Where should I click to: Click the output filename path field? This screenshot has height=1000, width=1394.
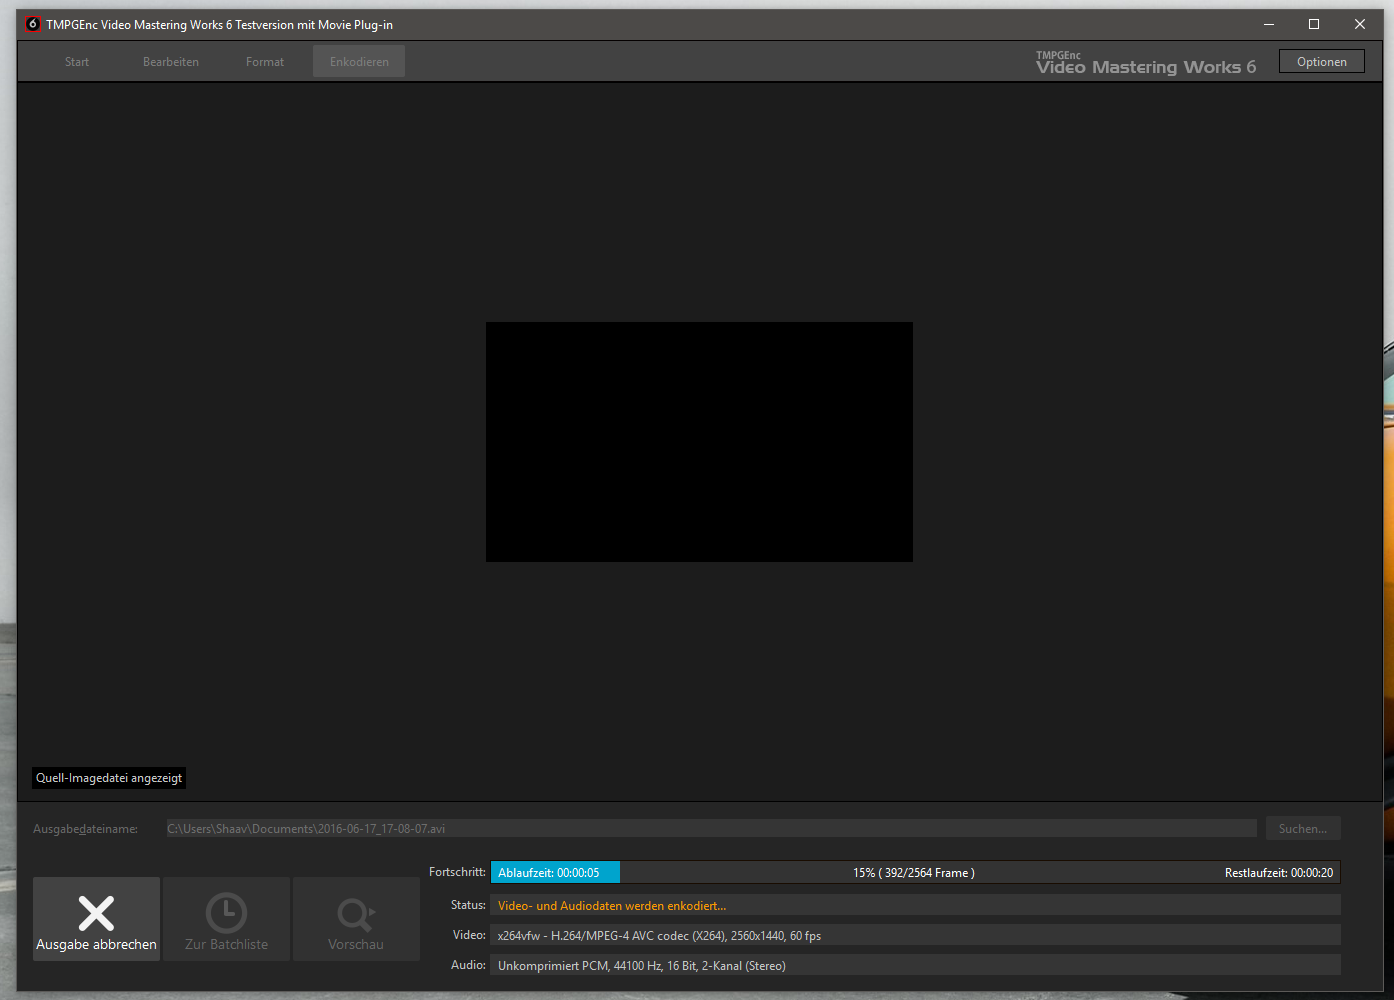pos(711,829)
